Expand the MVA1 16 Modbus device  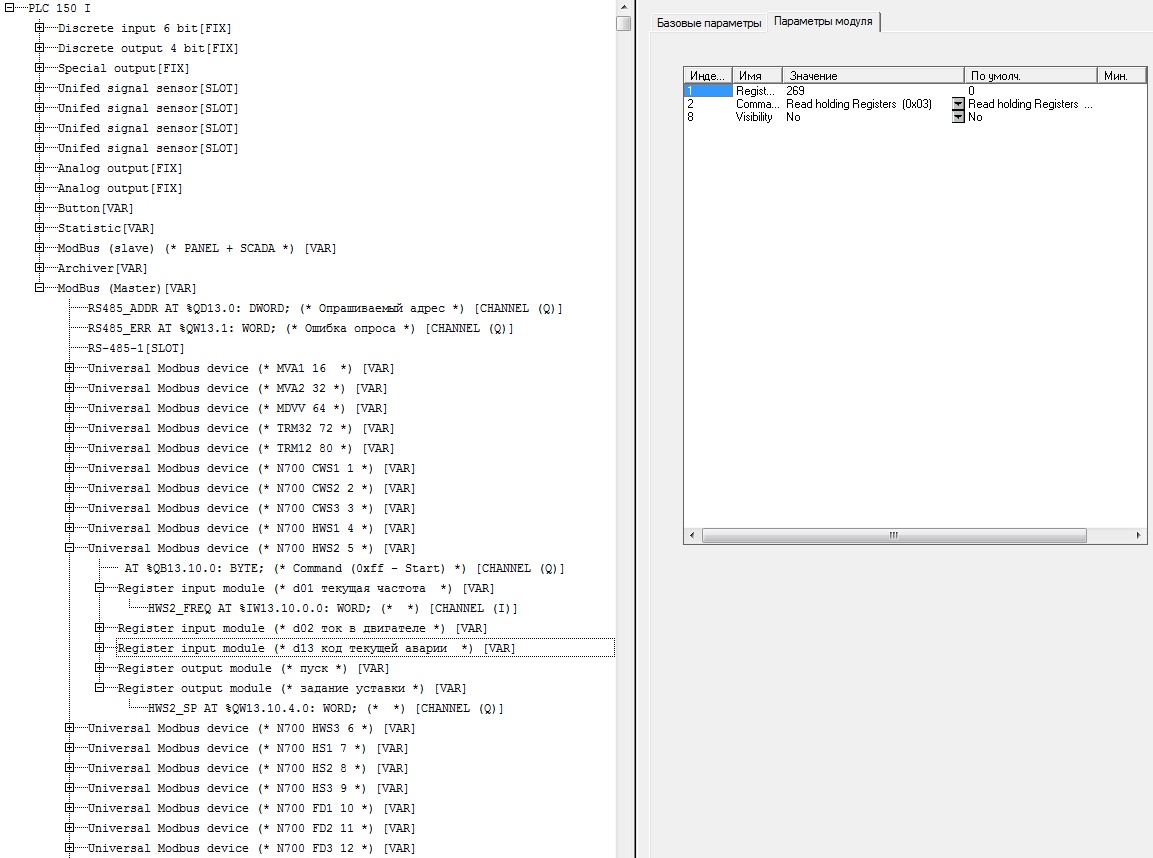[x=69, y=368]
